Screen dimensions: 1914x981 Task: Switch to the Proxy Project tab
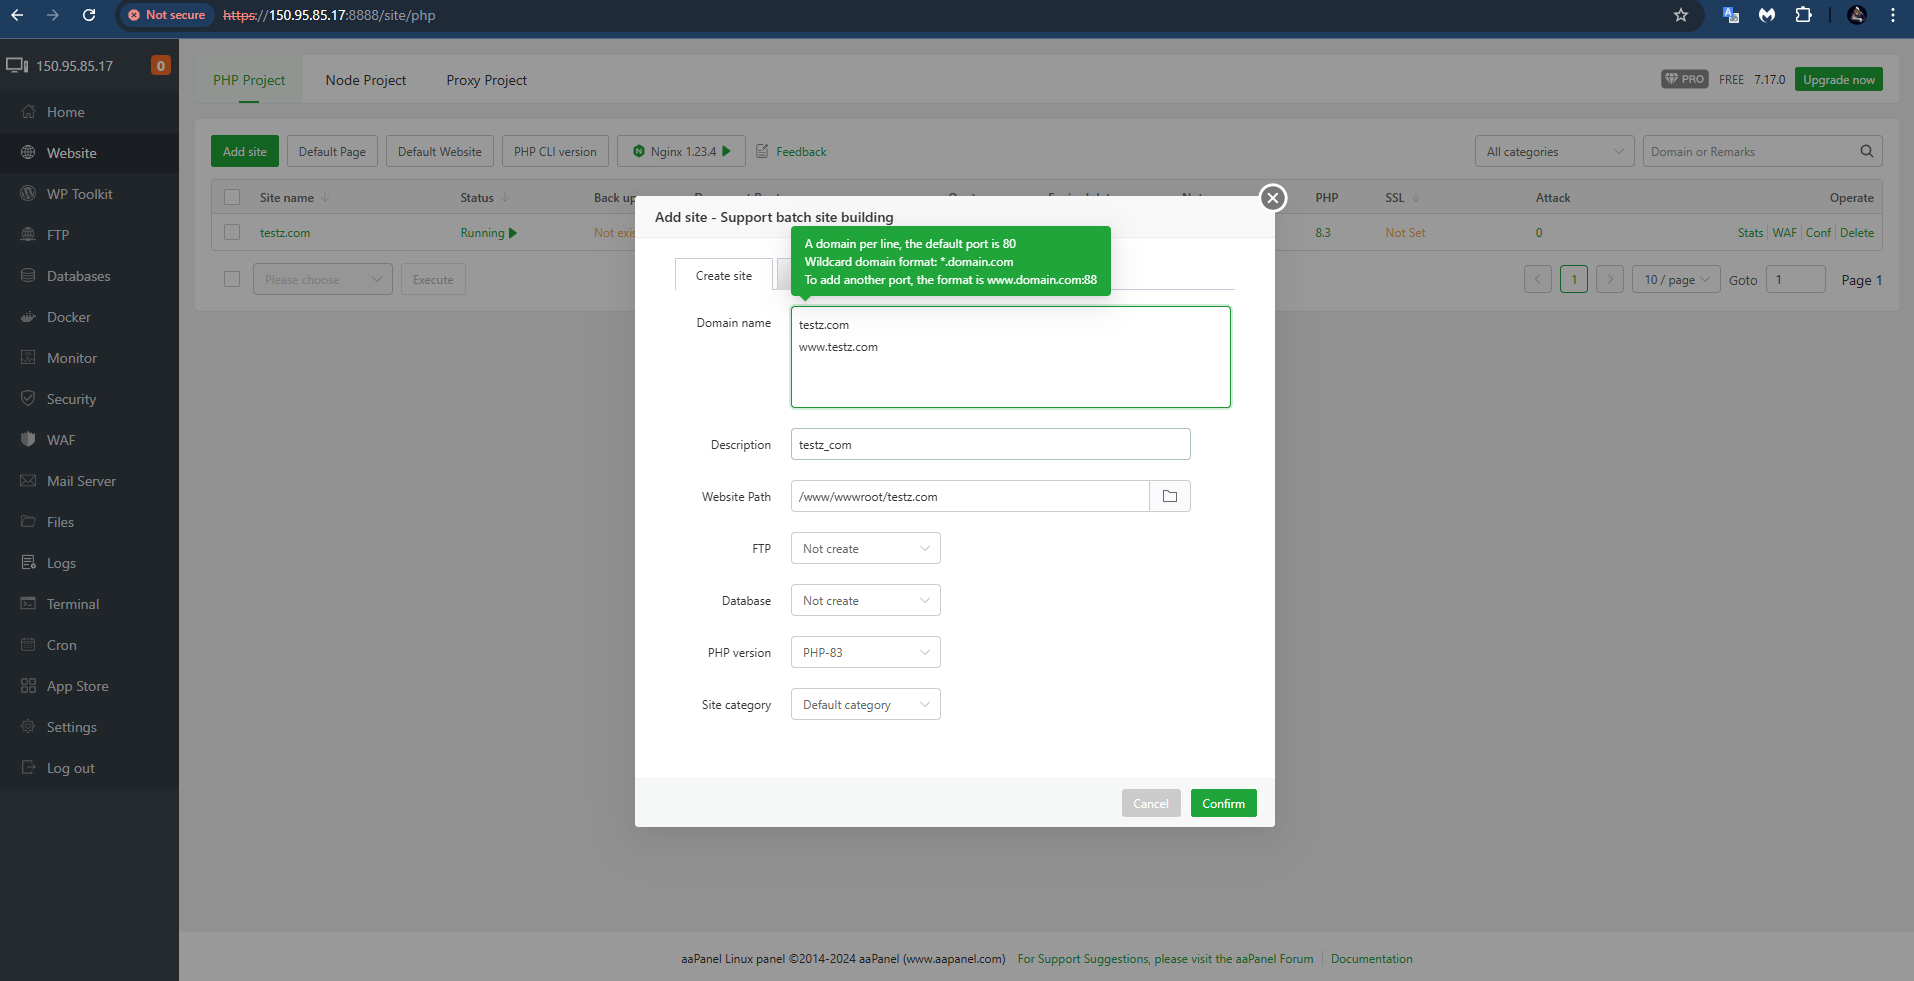[x=487, y=80]
